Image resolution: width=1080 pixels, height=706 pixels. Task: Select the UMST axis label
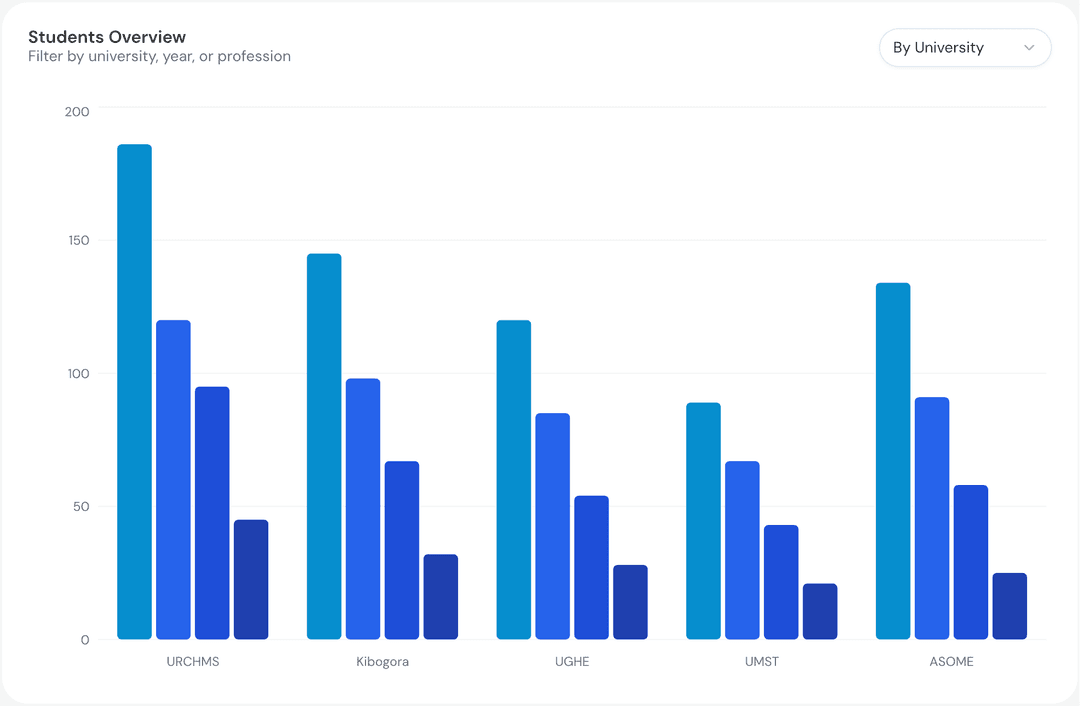click(x=762, y=662)
